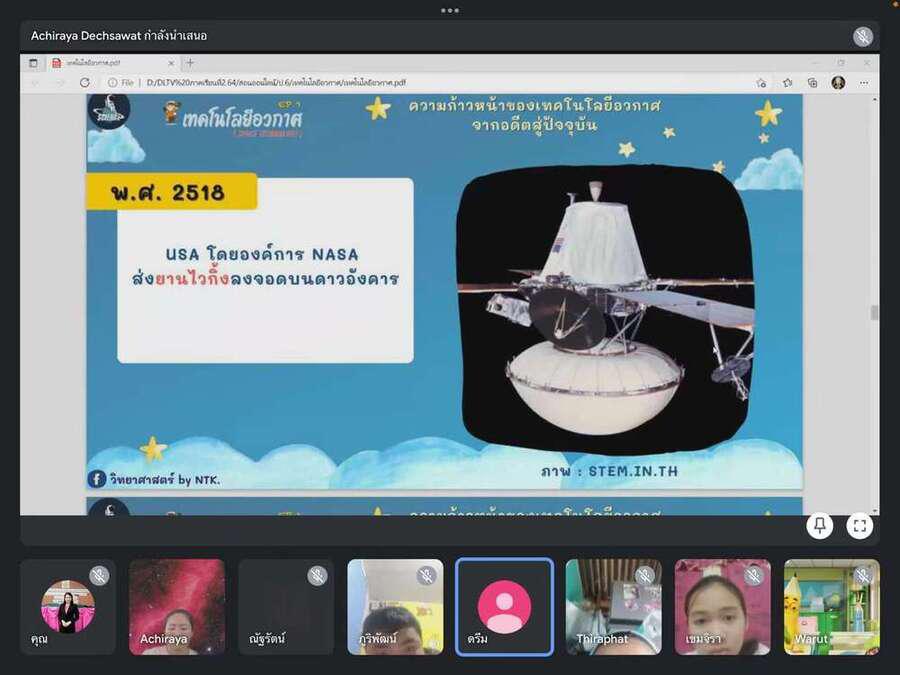This screenshot has height=675, width=900.
Task: Open new browser tab with plus
Action: coord(190,62)
